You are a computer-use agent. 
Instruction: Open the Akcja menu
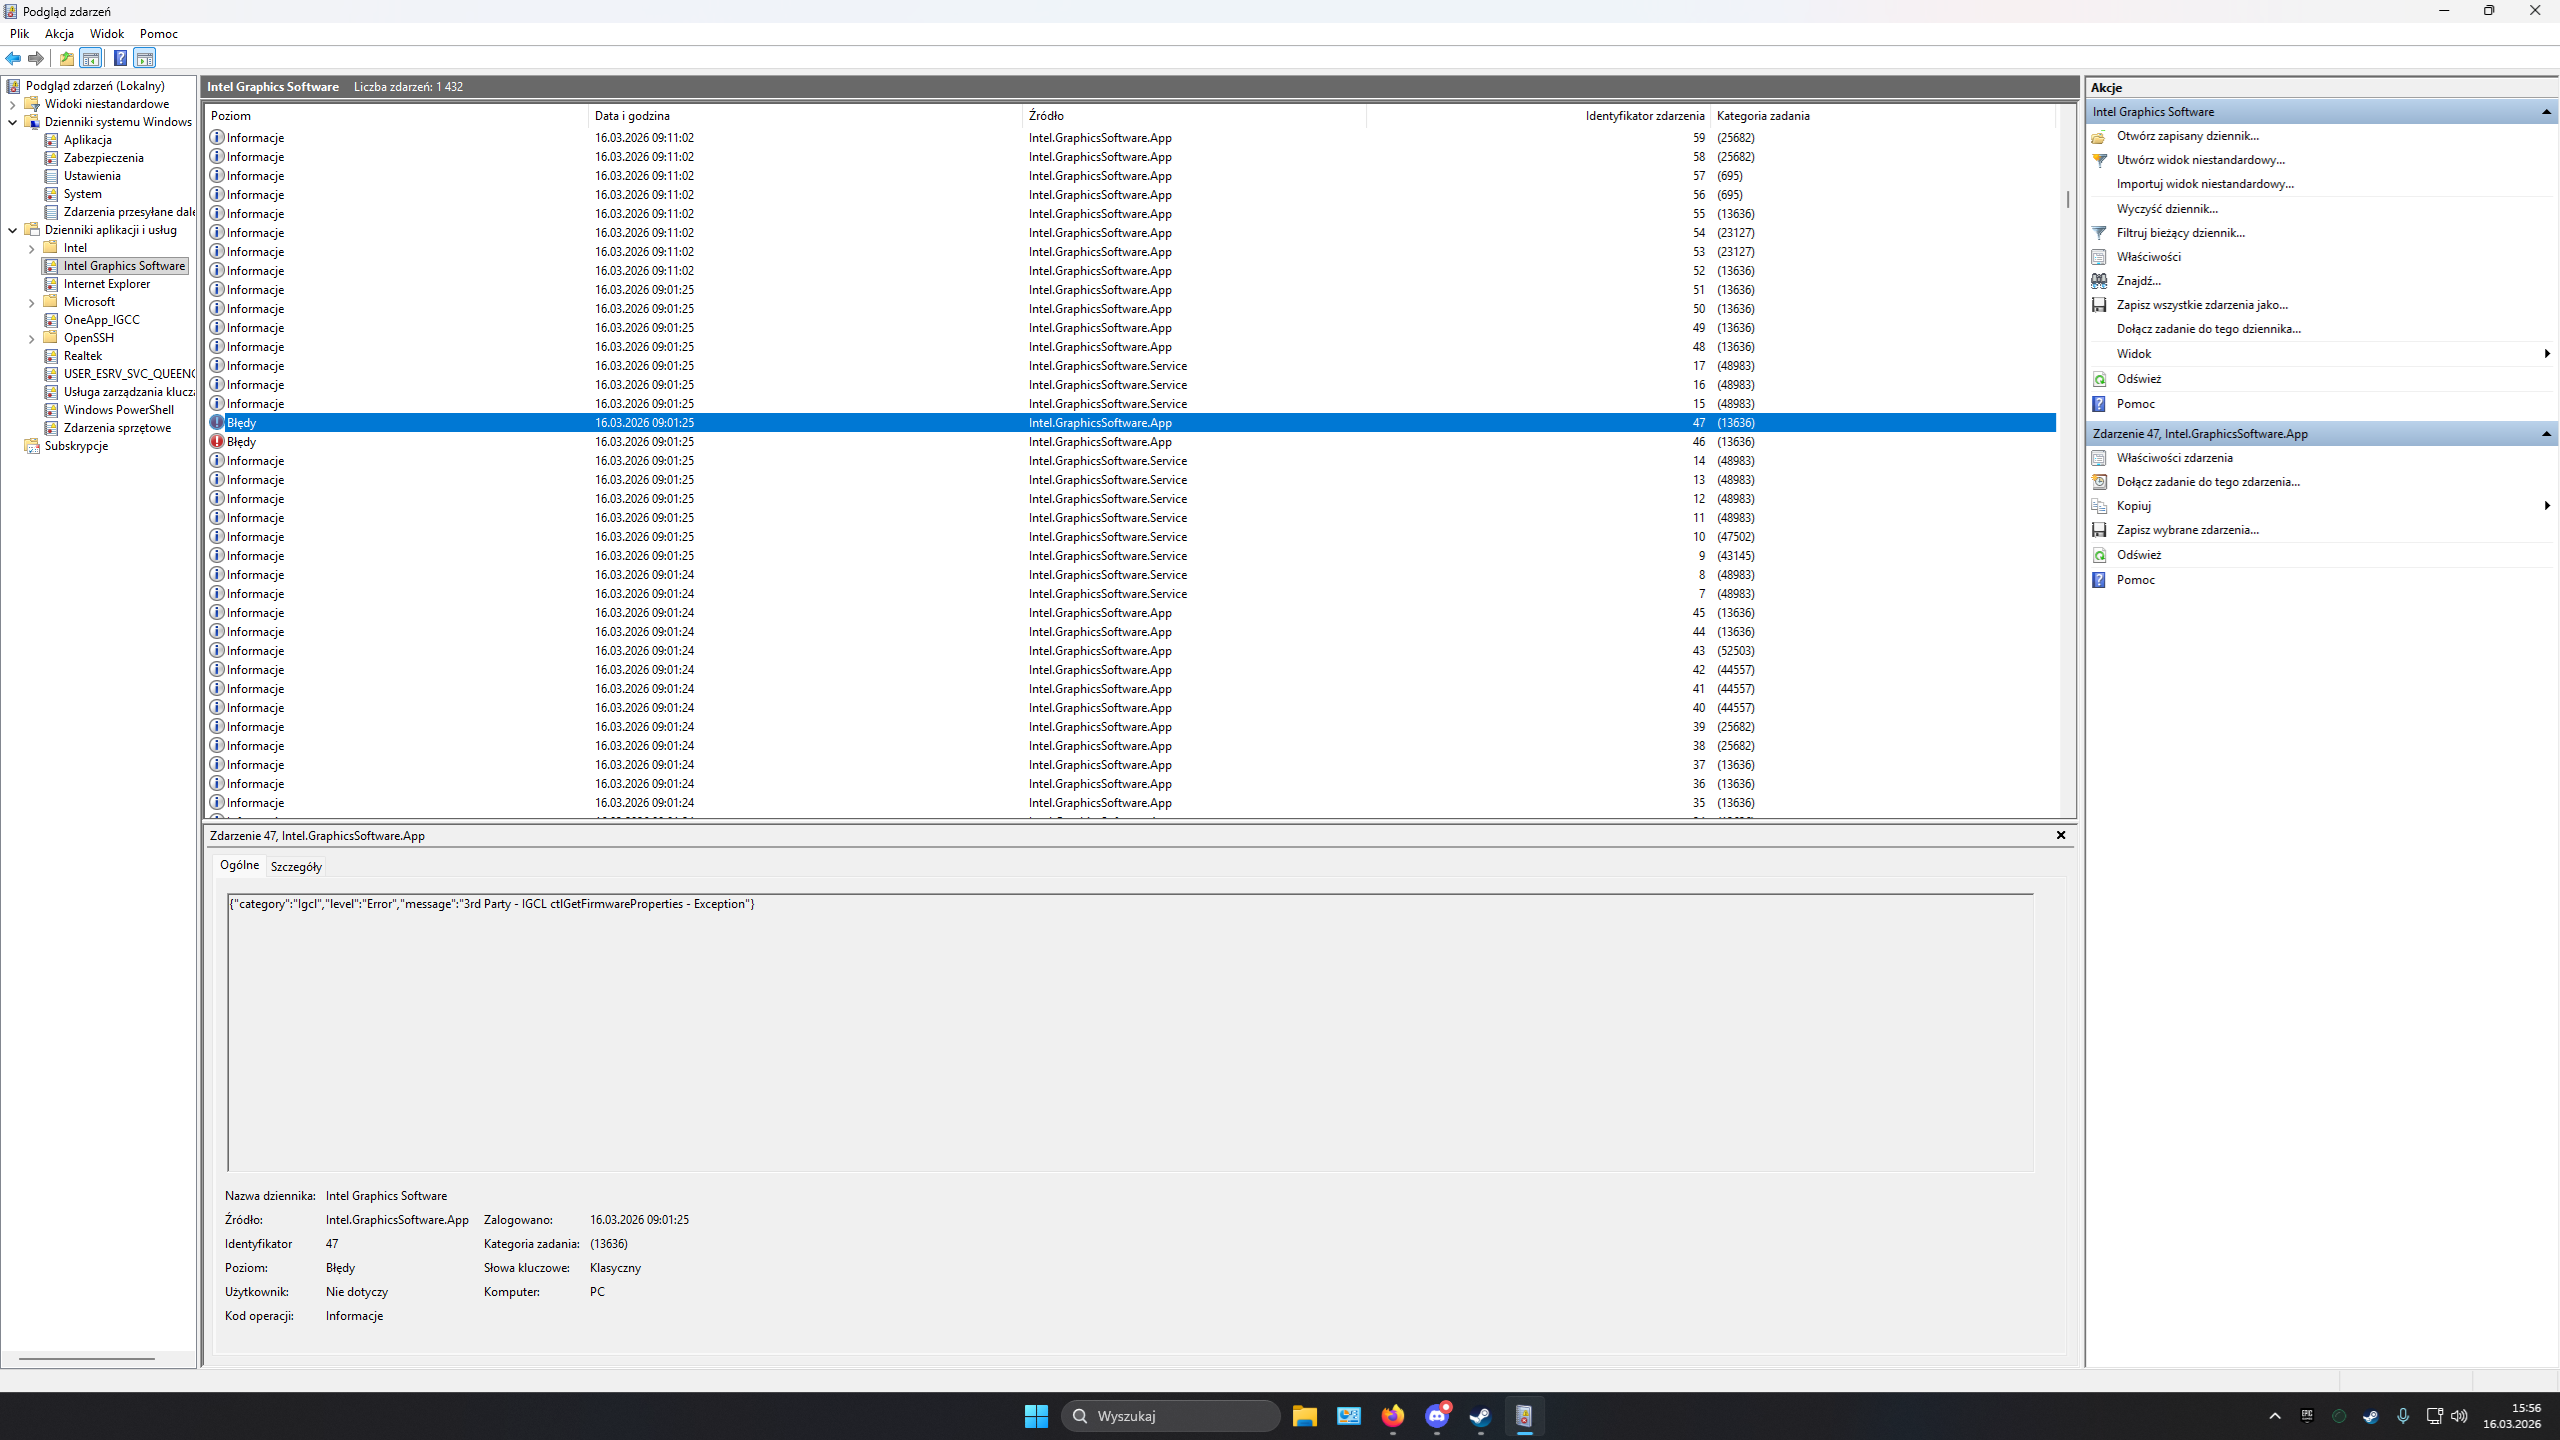pyautogui.click(x=59, y=33)
